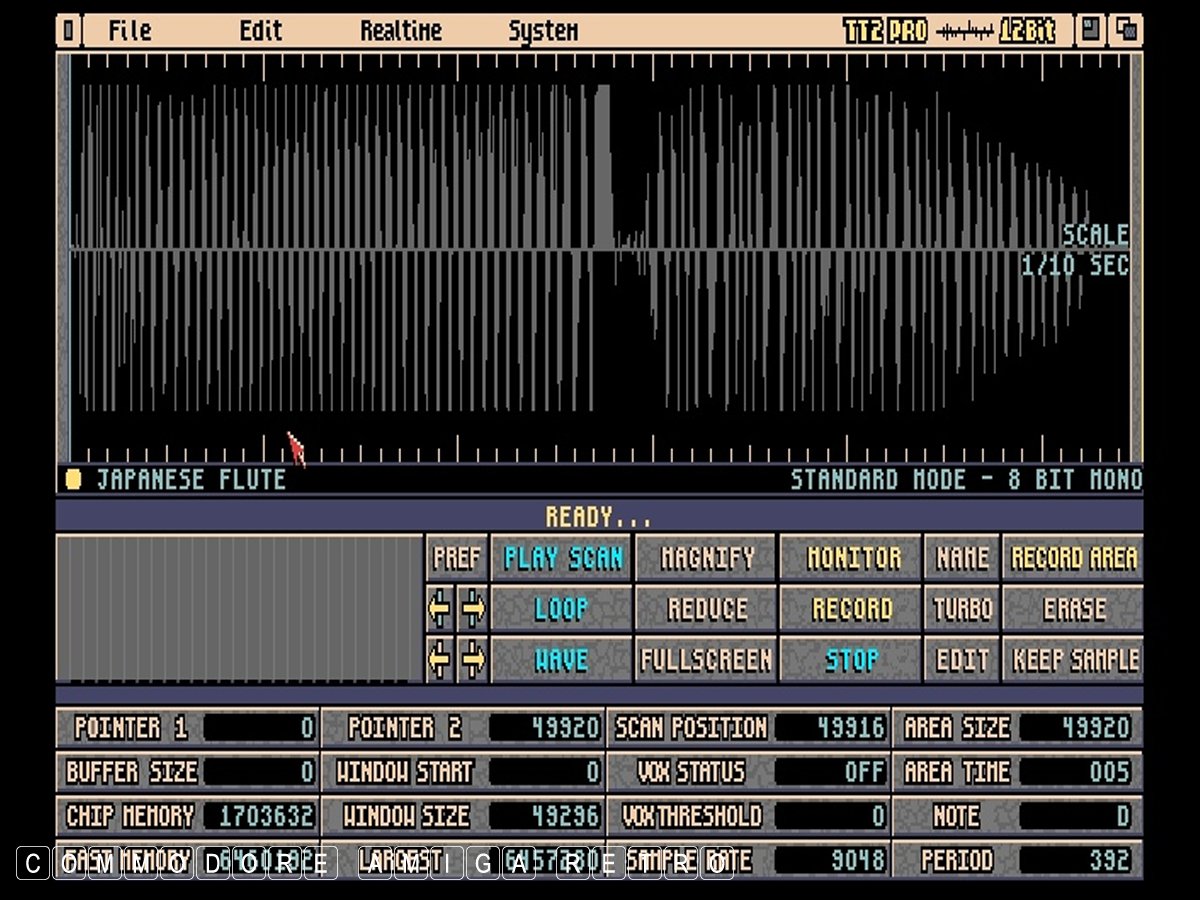Image resolution: width=1200 pixels, height=900 pixels.
Task: Click the window depth gadget in the title bar
Action: tap(1128, 31)
